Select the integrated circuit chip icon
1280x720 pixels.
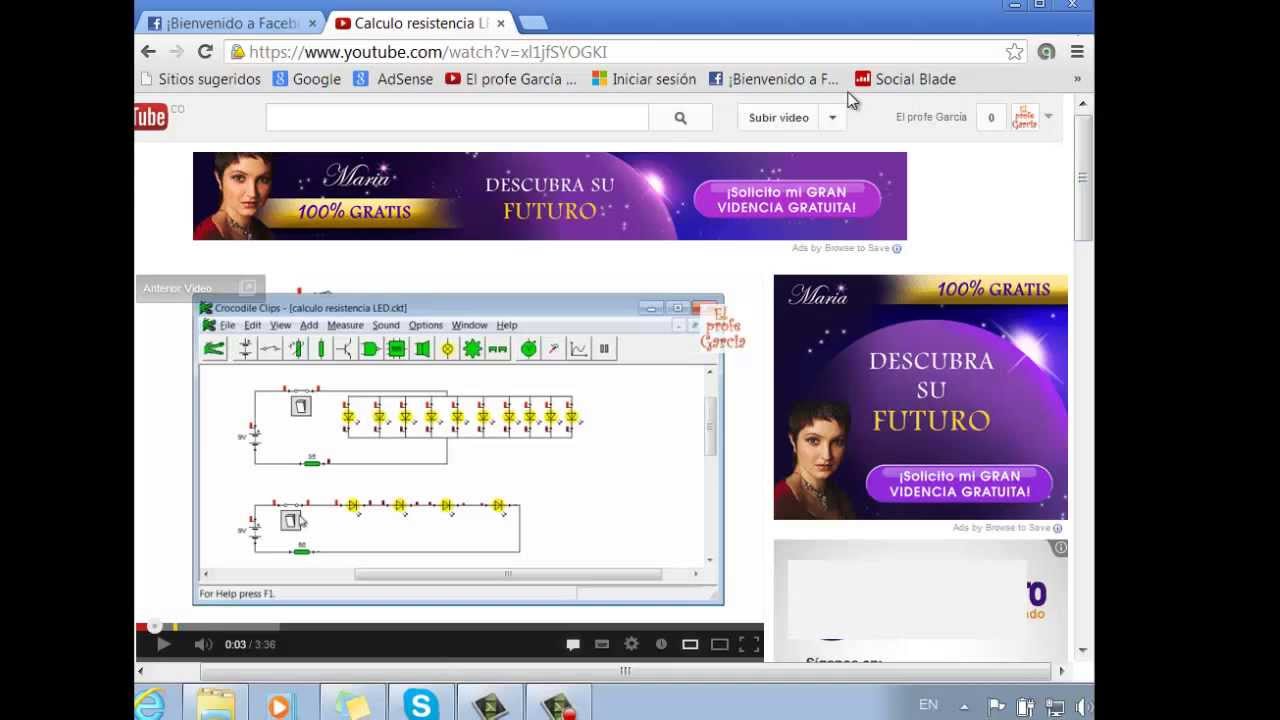pos(396,348)
